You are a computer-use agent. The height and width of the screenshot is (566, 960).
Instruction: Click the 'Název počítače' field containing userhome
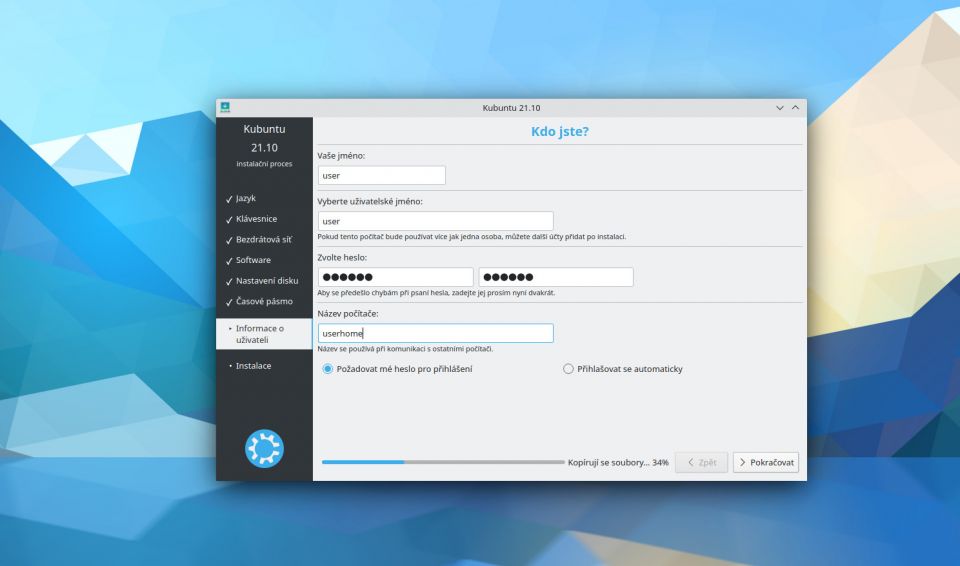(x=435, y=333)
